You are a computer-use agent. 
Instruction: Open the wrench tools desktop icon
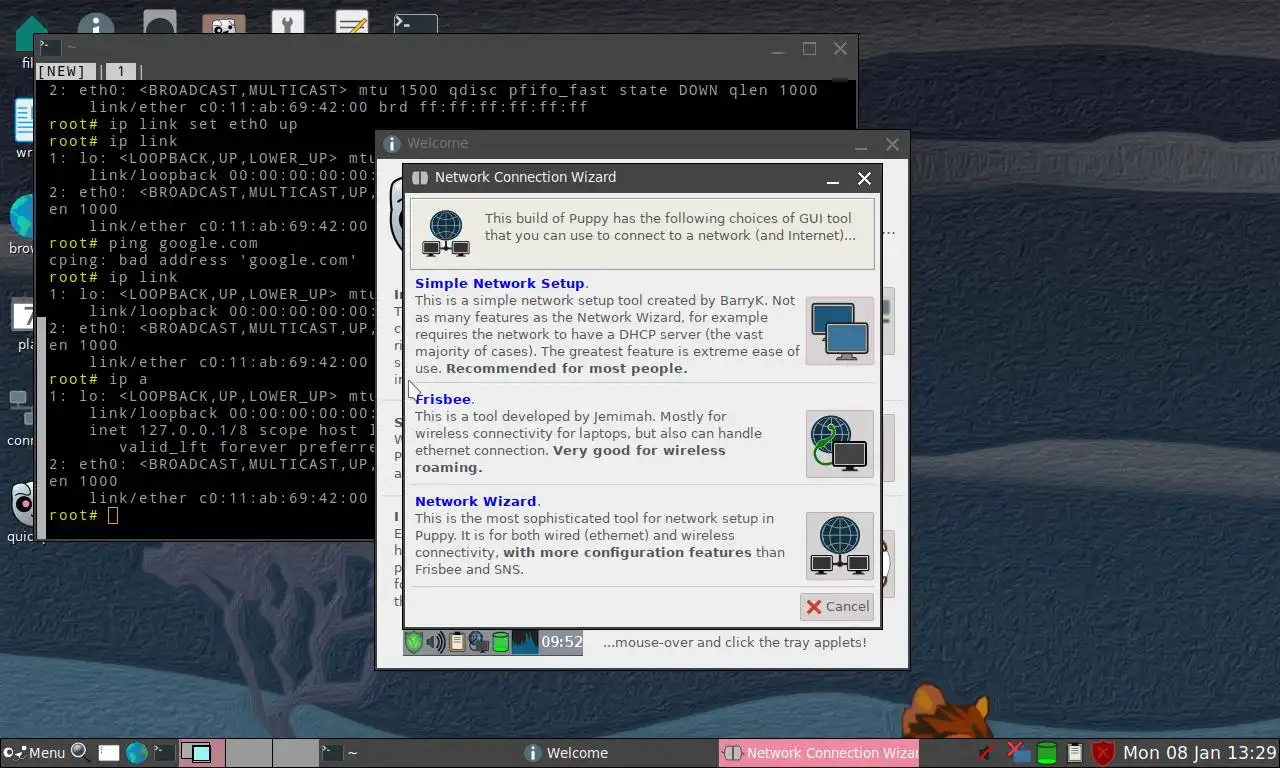coord(288,23)
